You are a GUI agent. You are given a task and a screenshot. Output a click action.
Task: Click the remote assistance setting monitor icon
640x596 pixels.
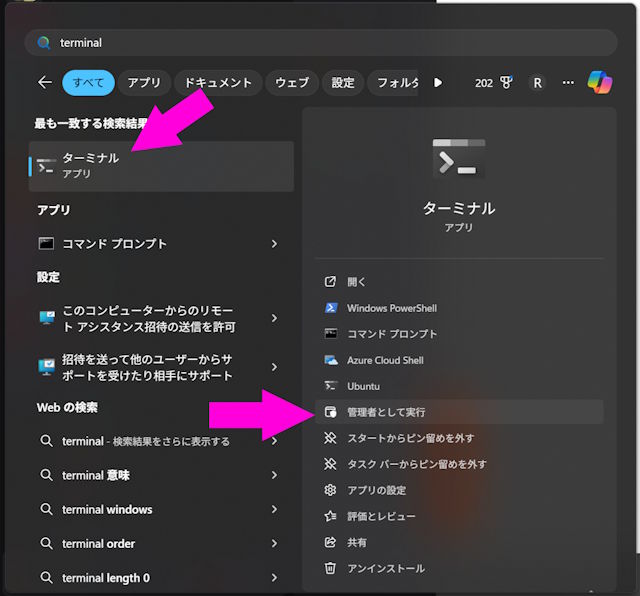coord(47,318)
